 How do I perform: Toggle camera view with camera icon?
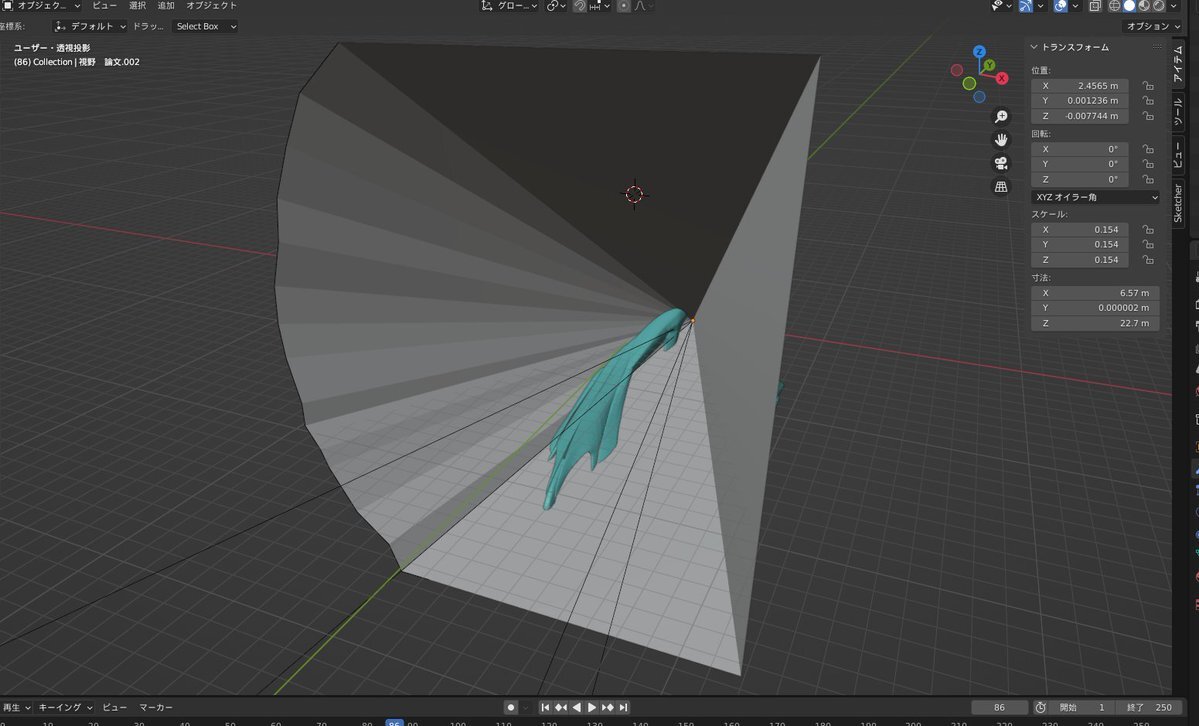pyautogui.click(x=1000, y=164)
